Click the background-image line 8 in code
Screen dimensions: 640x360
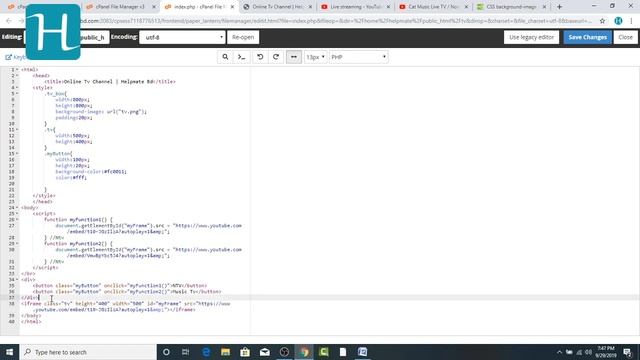click(x=101, y=111)
